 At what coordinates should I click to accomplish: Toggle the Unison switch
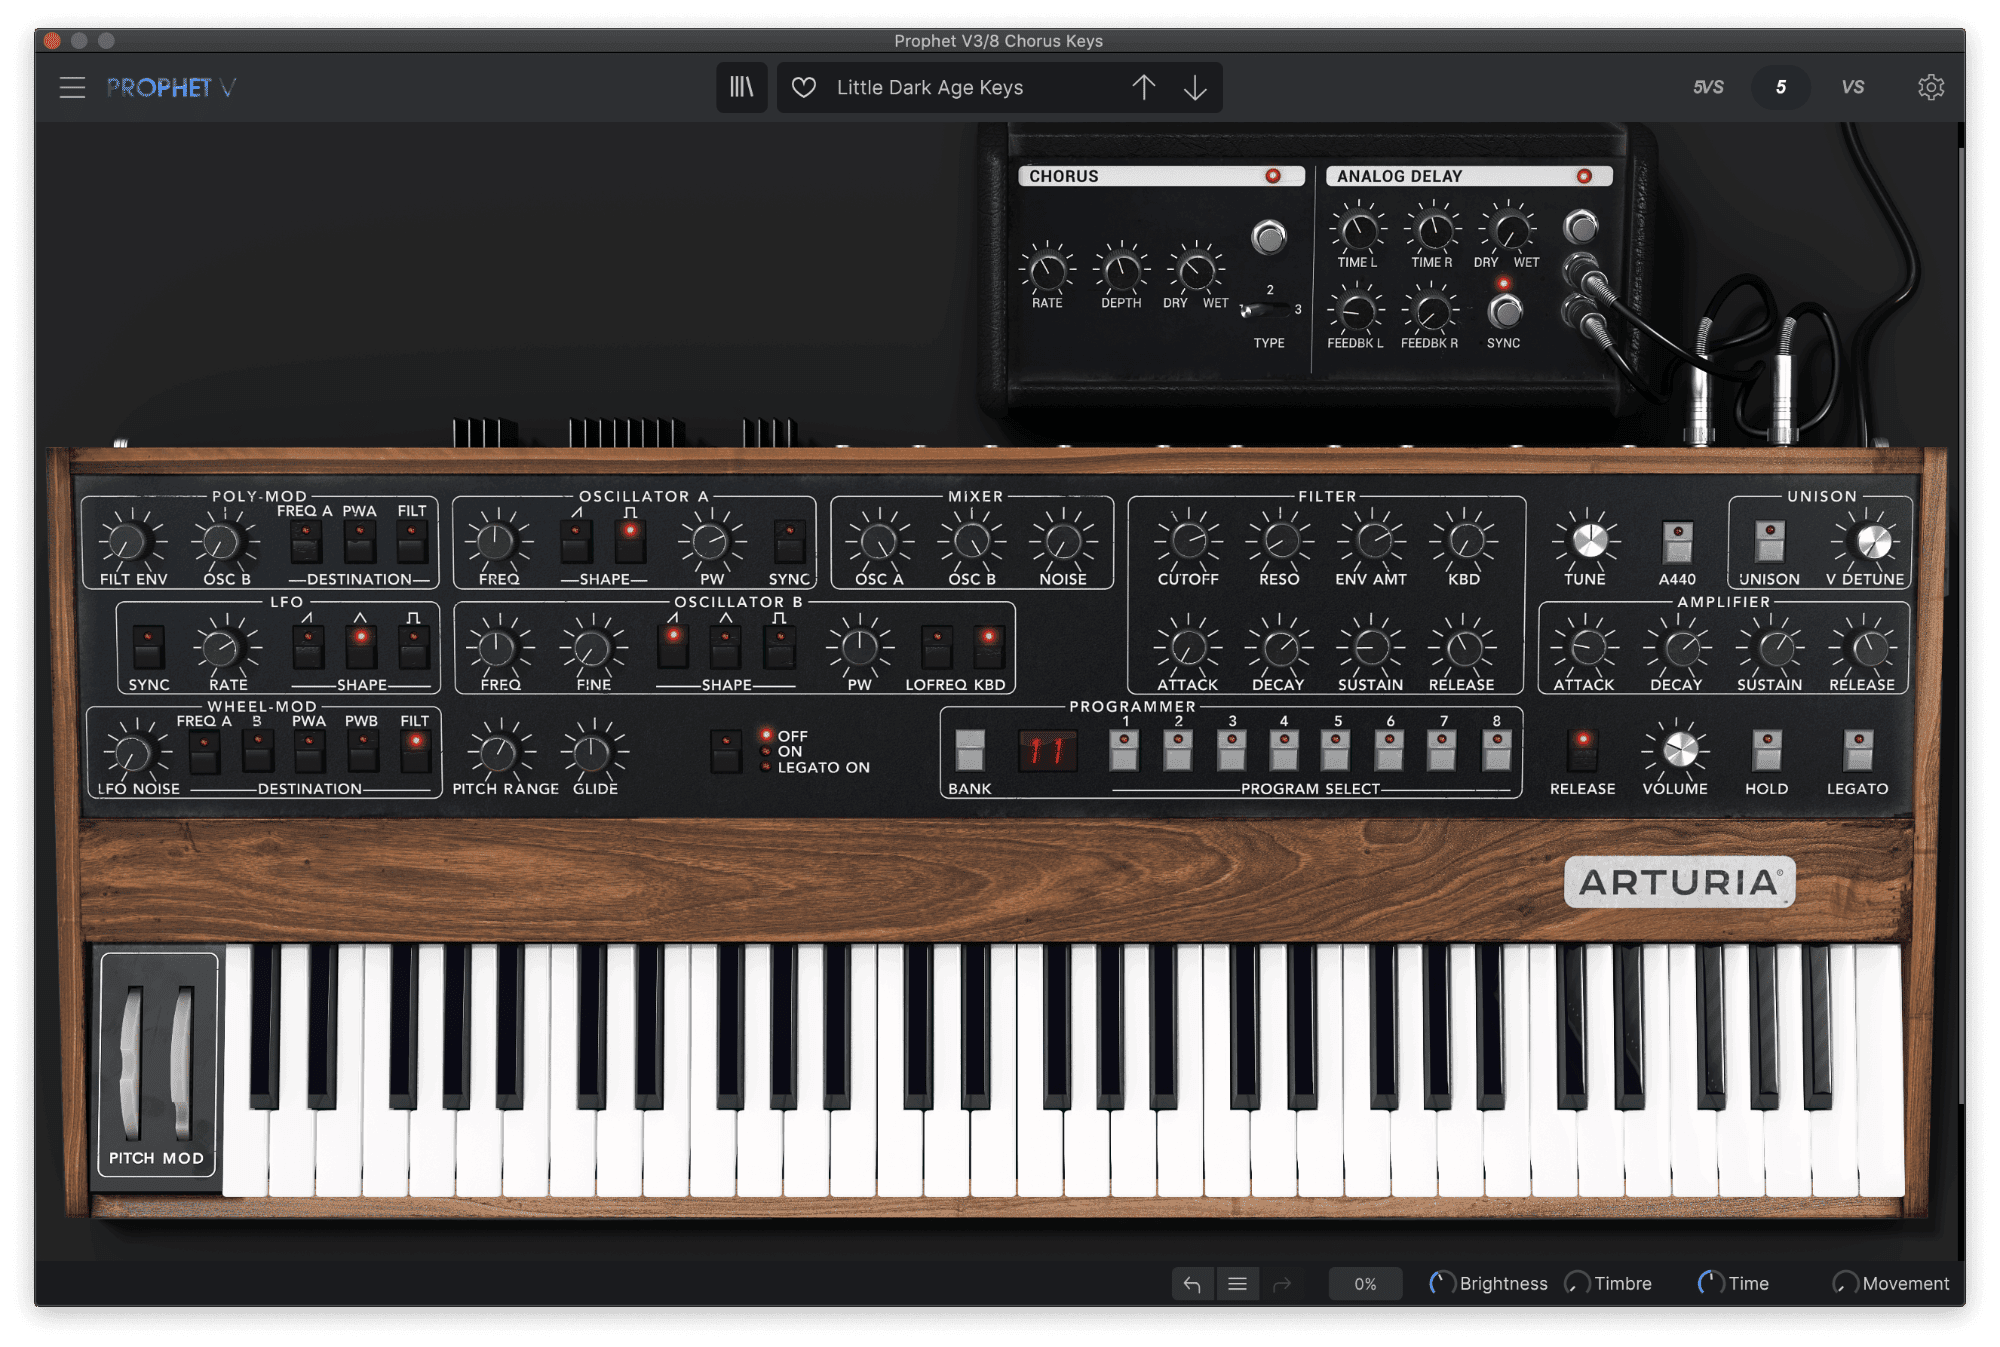coord(1769,541)
